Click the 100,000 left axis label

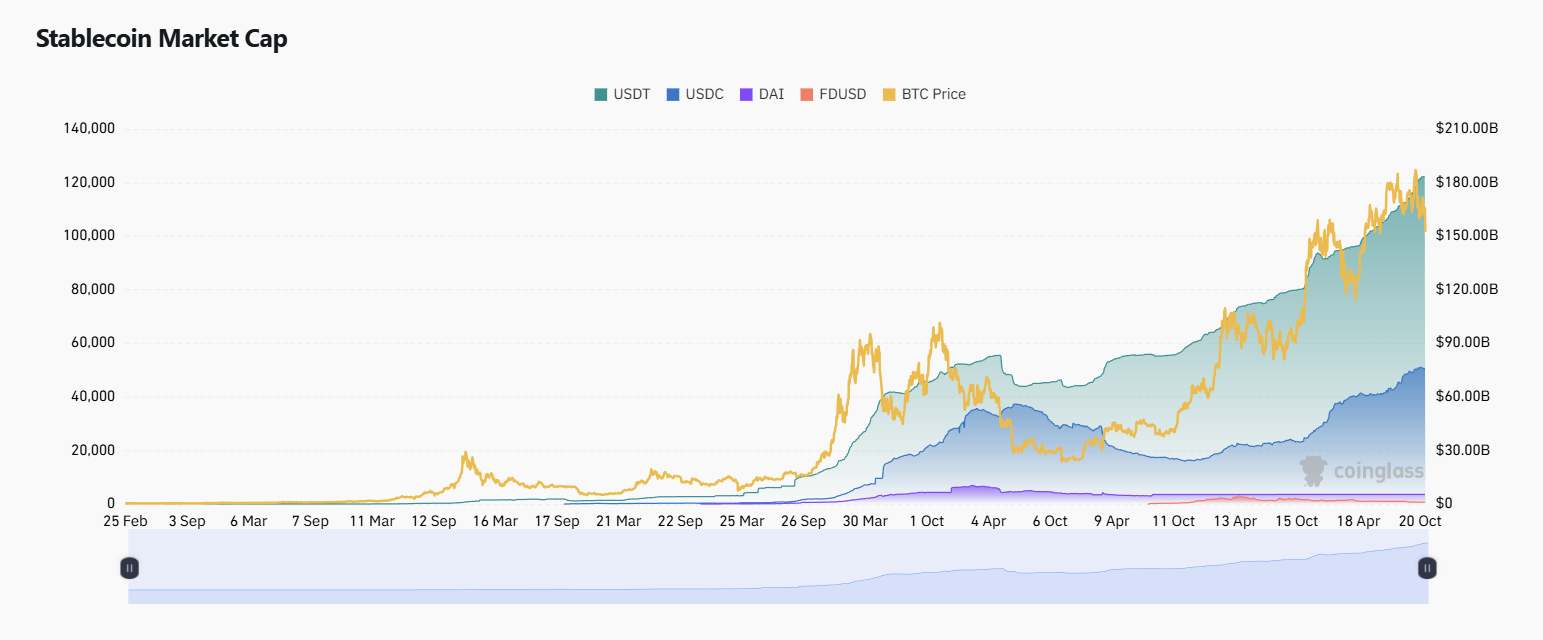90,235
